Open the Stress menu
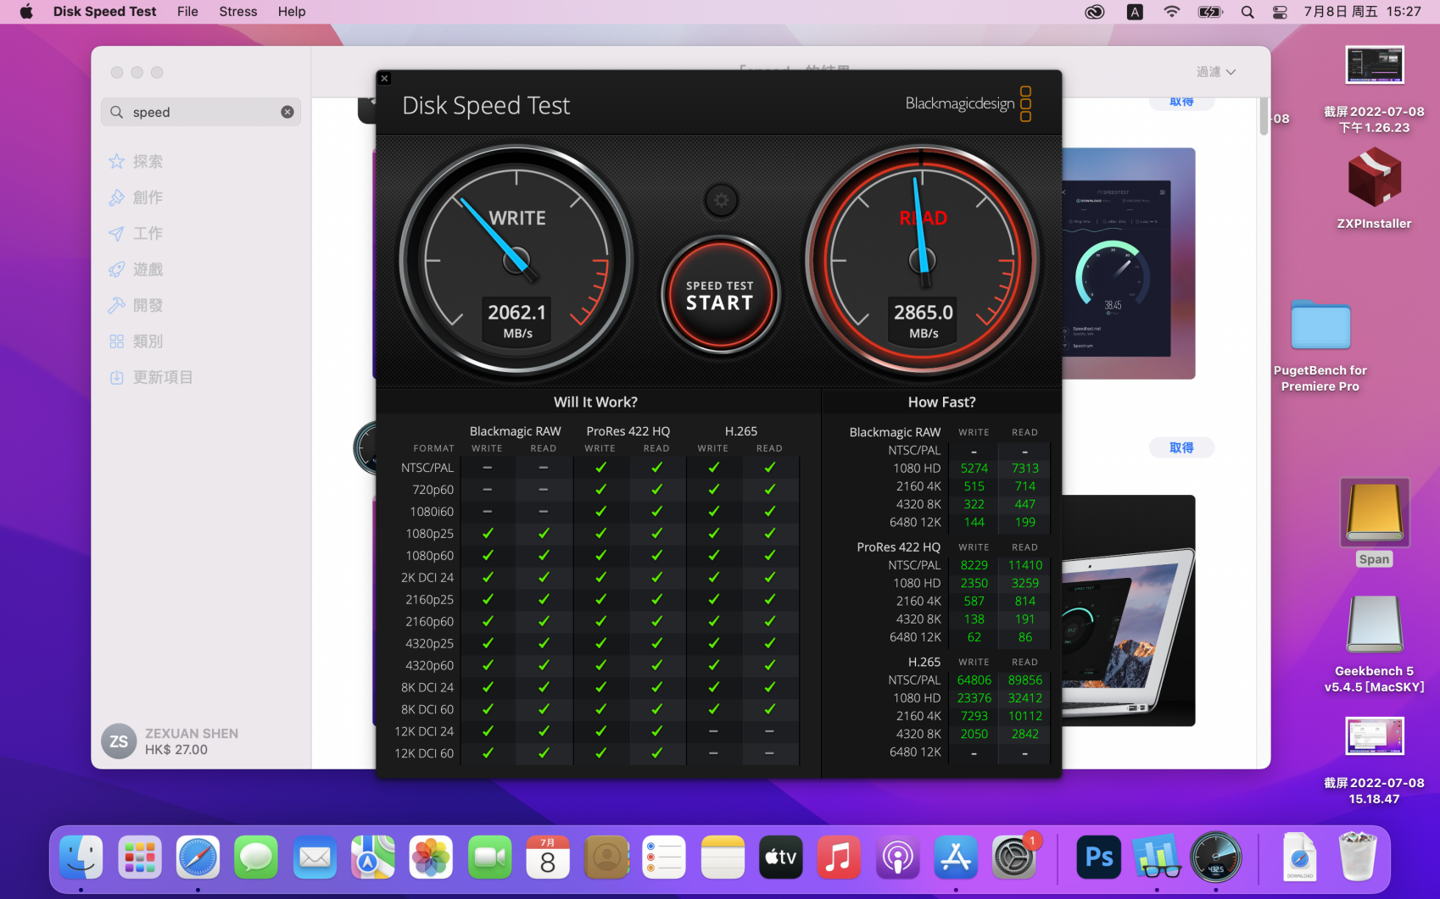The height and width of the screenshot is (899, 1440). [x=238, y=11]
